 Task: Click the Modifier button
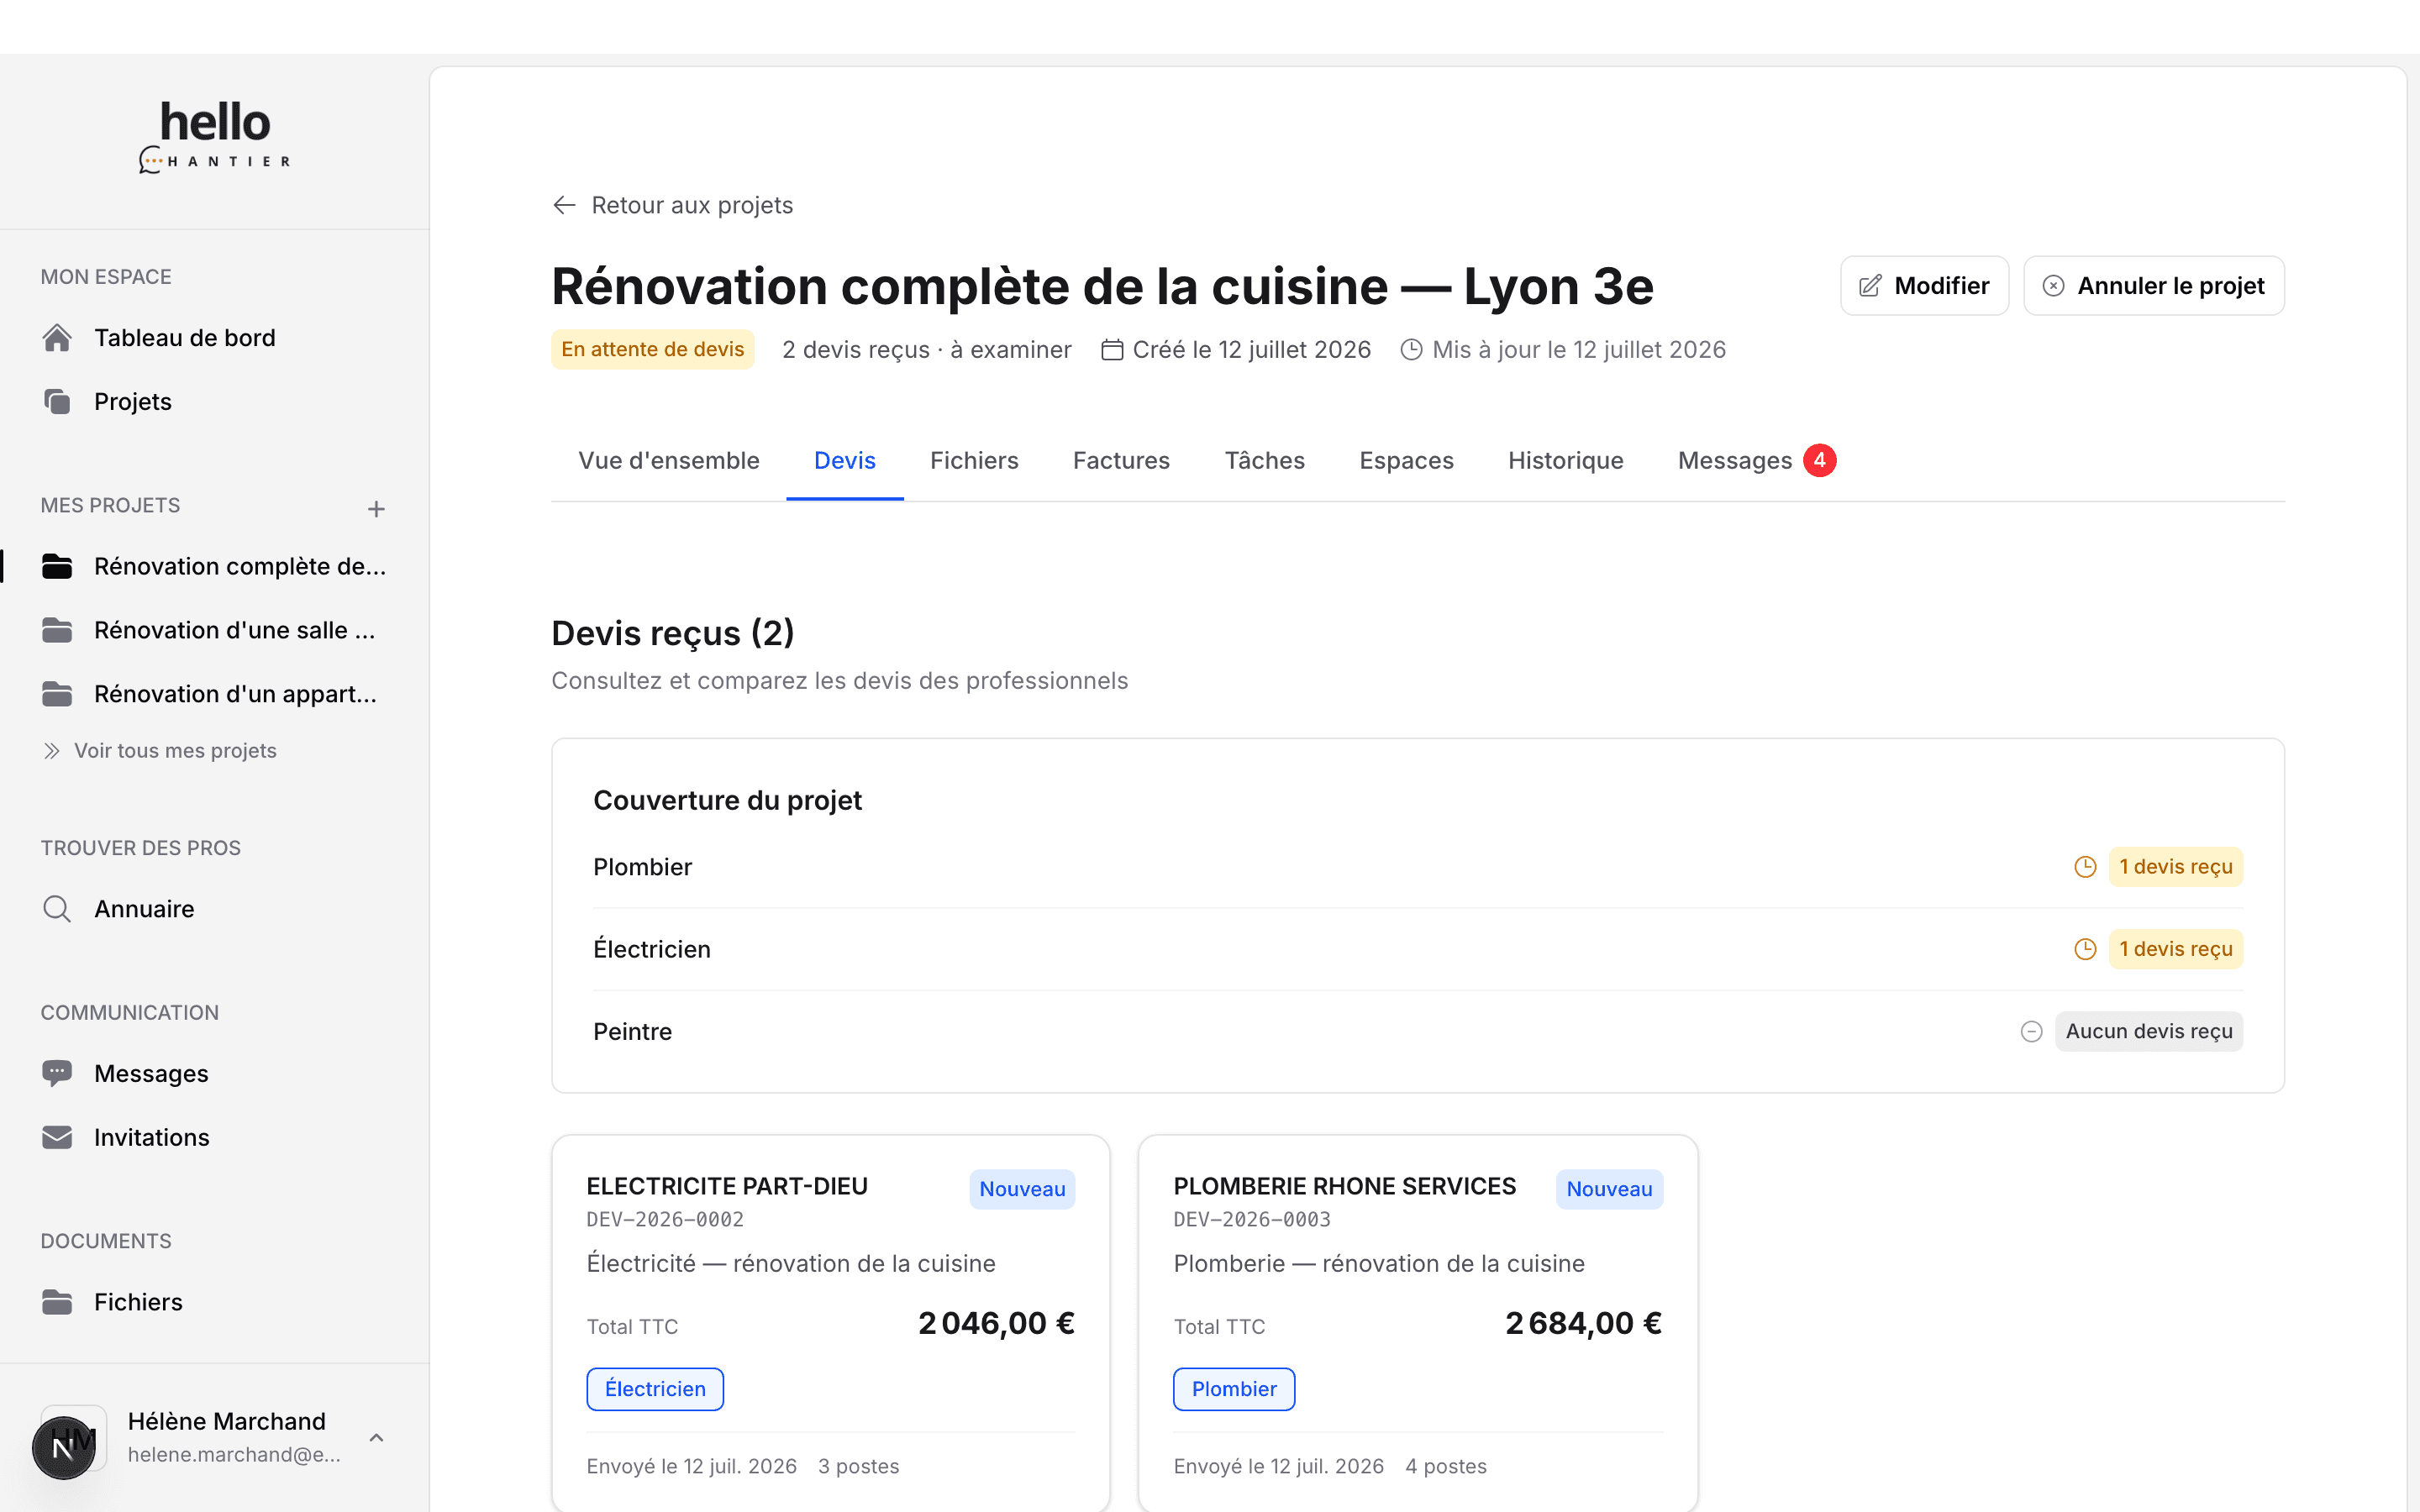(1924, 286)
